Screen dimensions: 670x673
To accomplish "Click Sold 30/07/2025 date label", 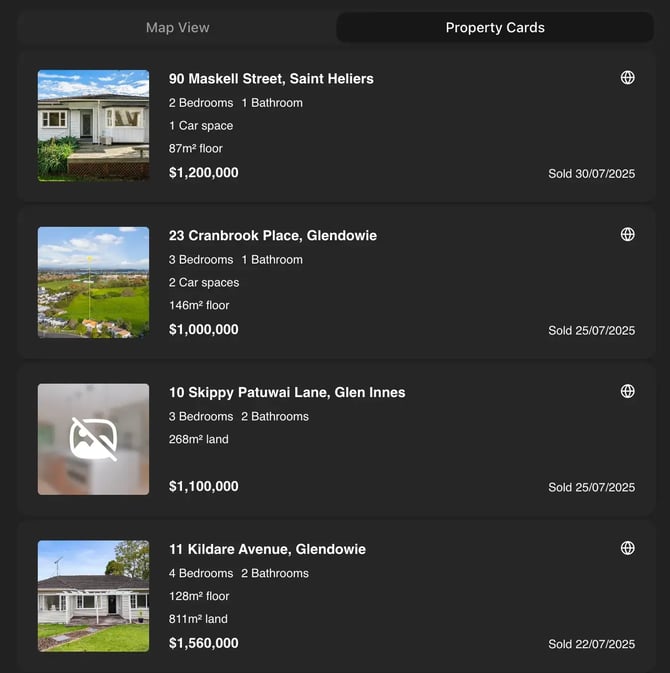I will point(591,174).
